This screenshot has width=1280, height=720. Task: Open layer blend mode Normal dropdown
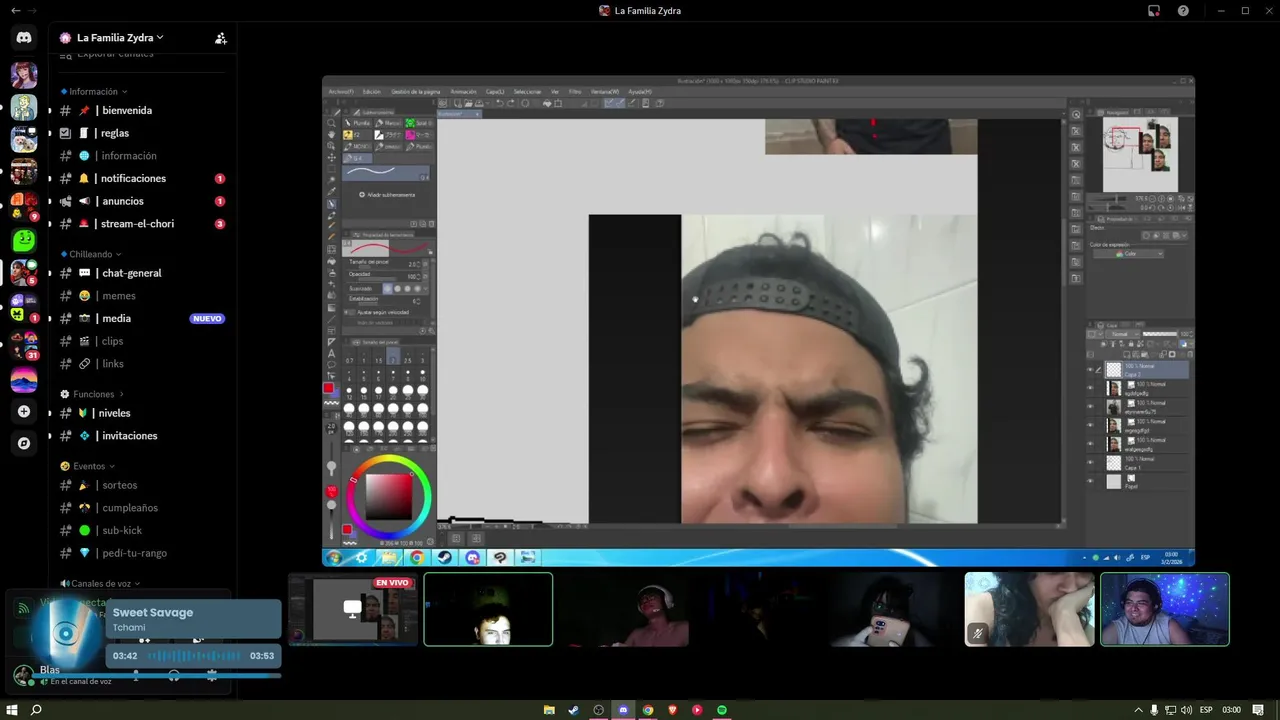click(x=1125, y=334)
